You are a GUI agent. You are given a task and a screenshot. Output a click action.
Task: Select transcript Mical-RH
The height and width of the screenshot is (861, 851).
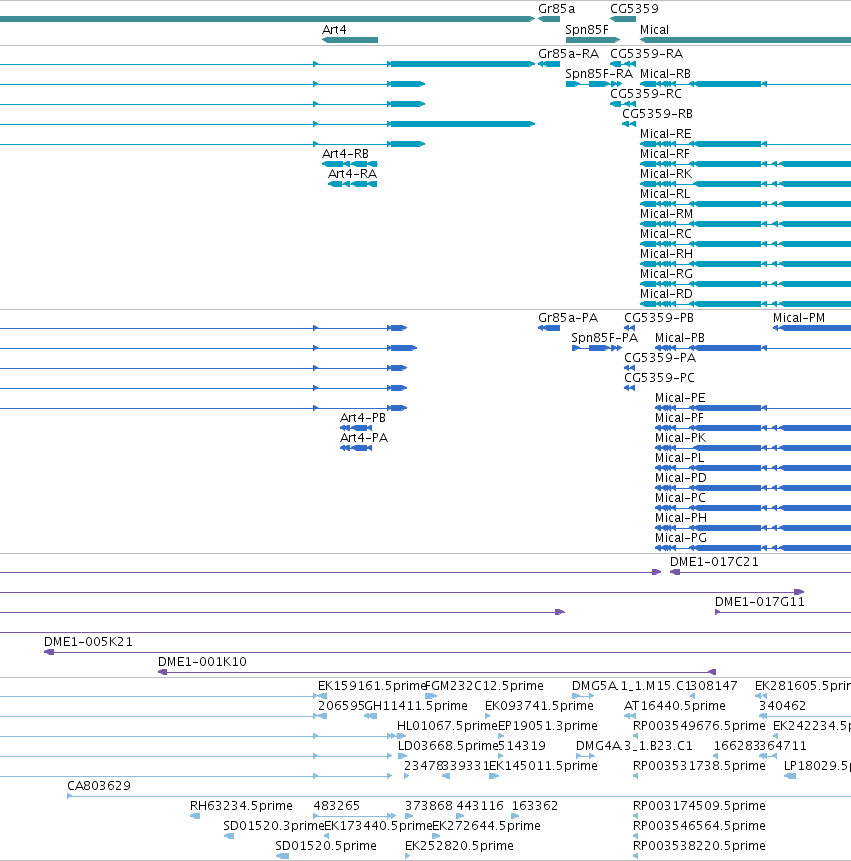(x=666, y=254)
